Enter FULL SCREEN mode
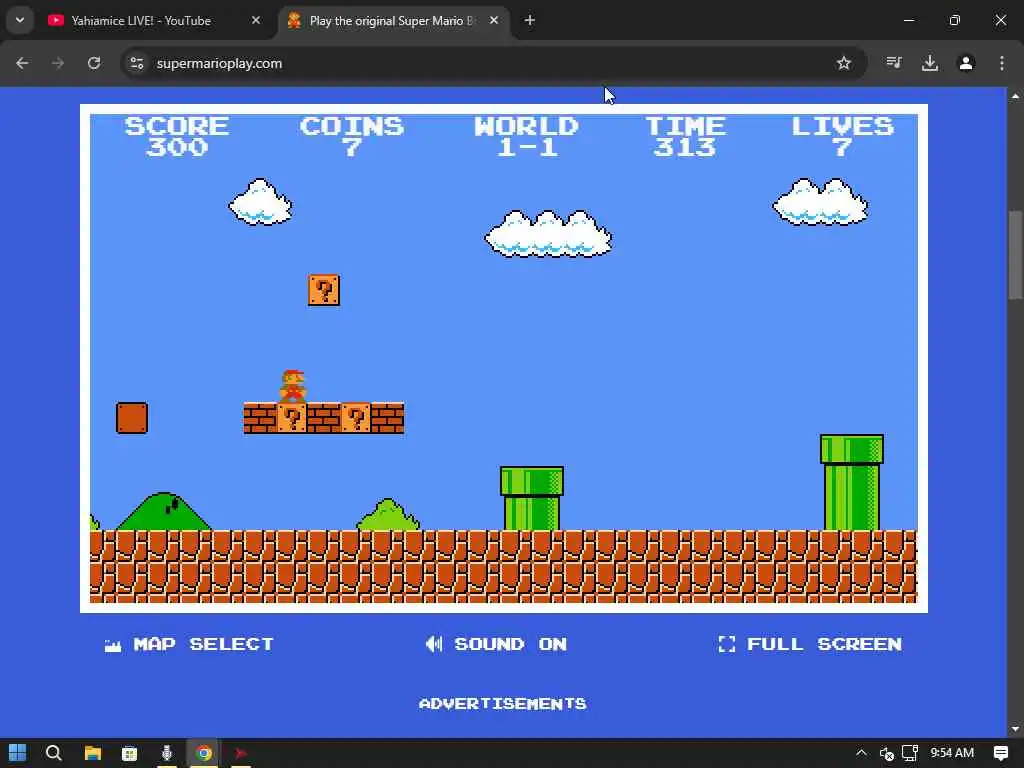Viewport: 1024px width, 768px height. point(810,644)
